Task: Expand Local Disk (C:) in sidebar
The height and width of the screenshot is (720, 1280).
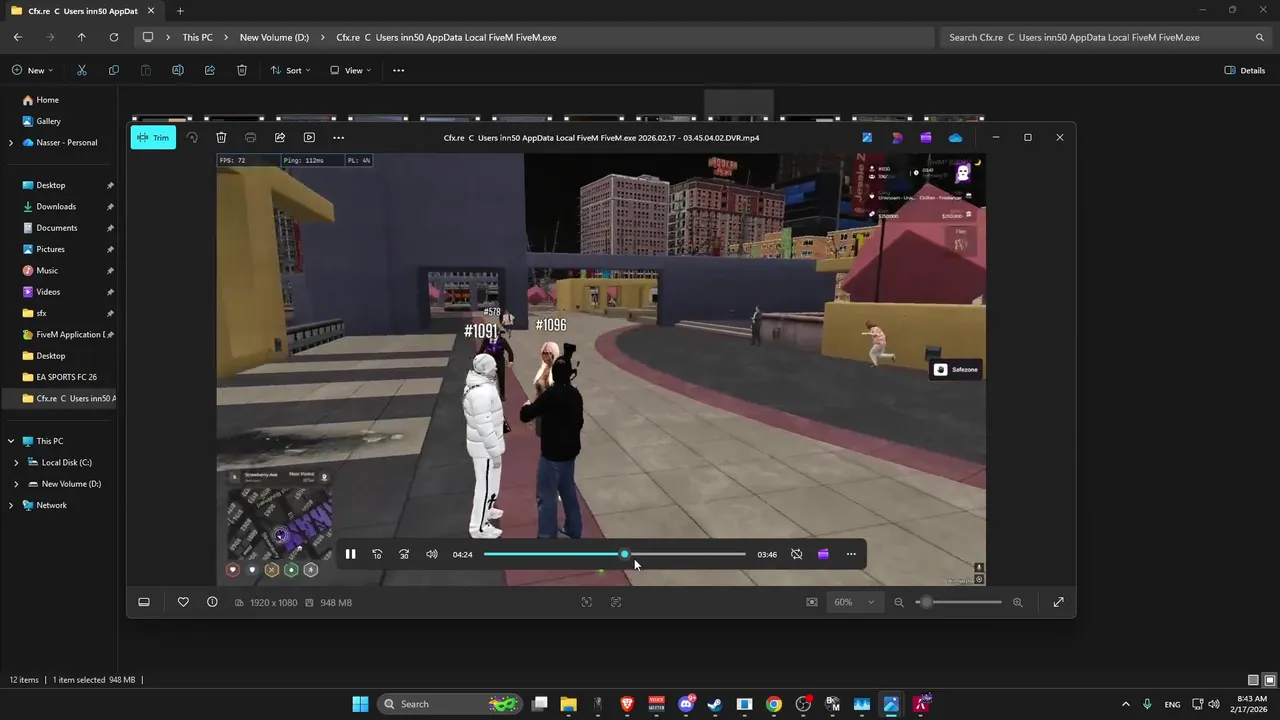Action: [x=16, y=463]
